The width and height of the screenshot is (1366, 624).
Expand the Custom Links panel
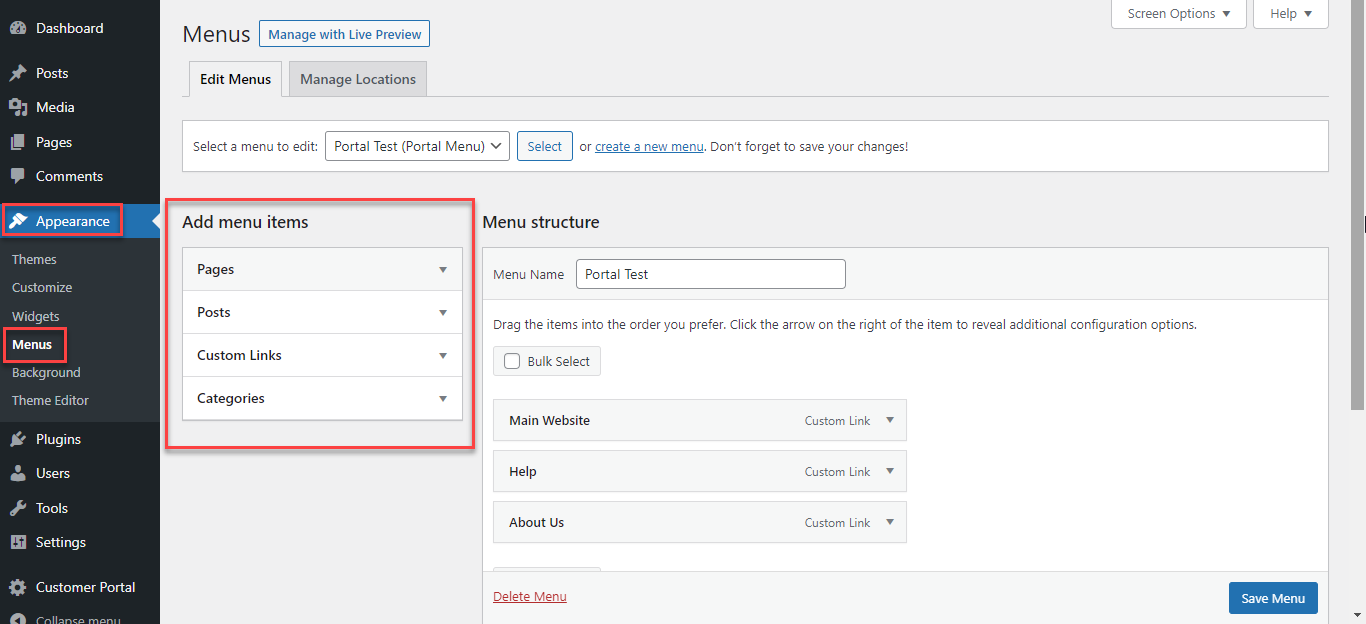442,355
